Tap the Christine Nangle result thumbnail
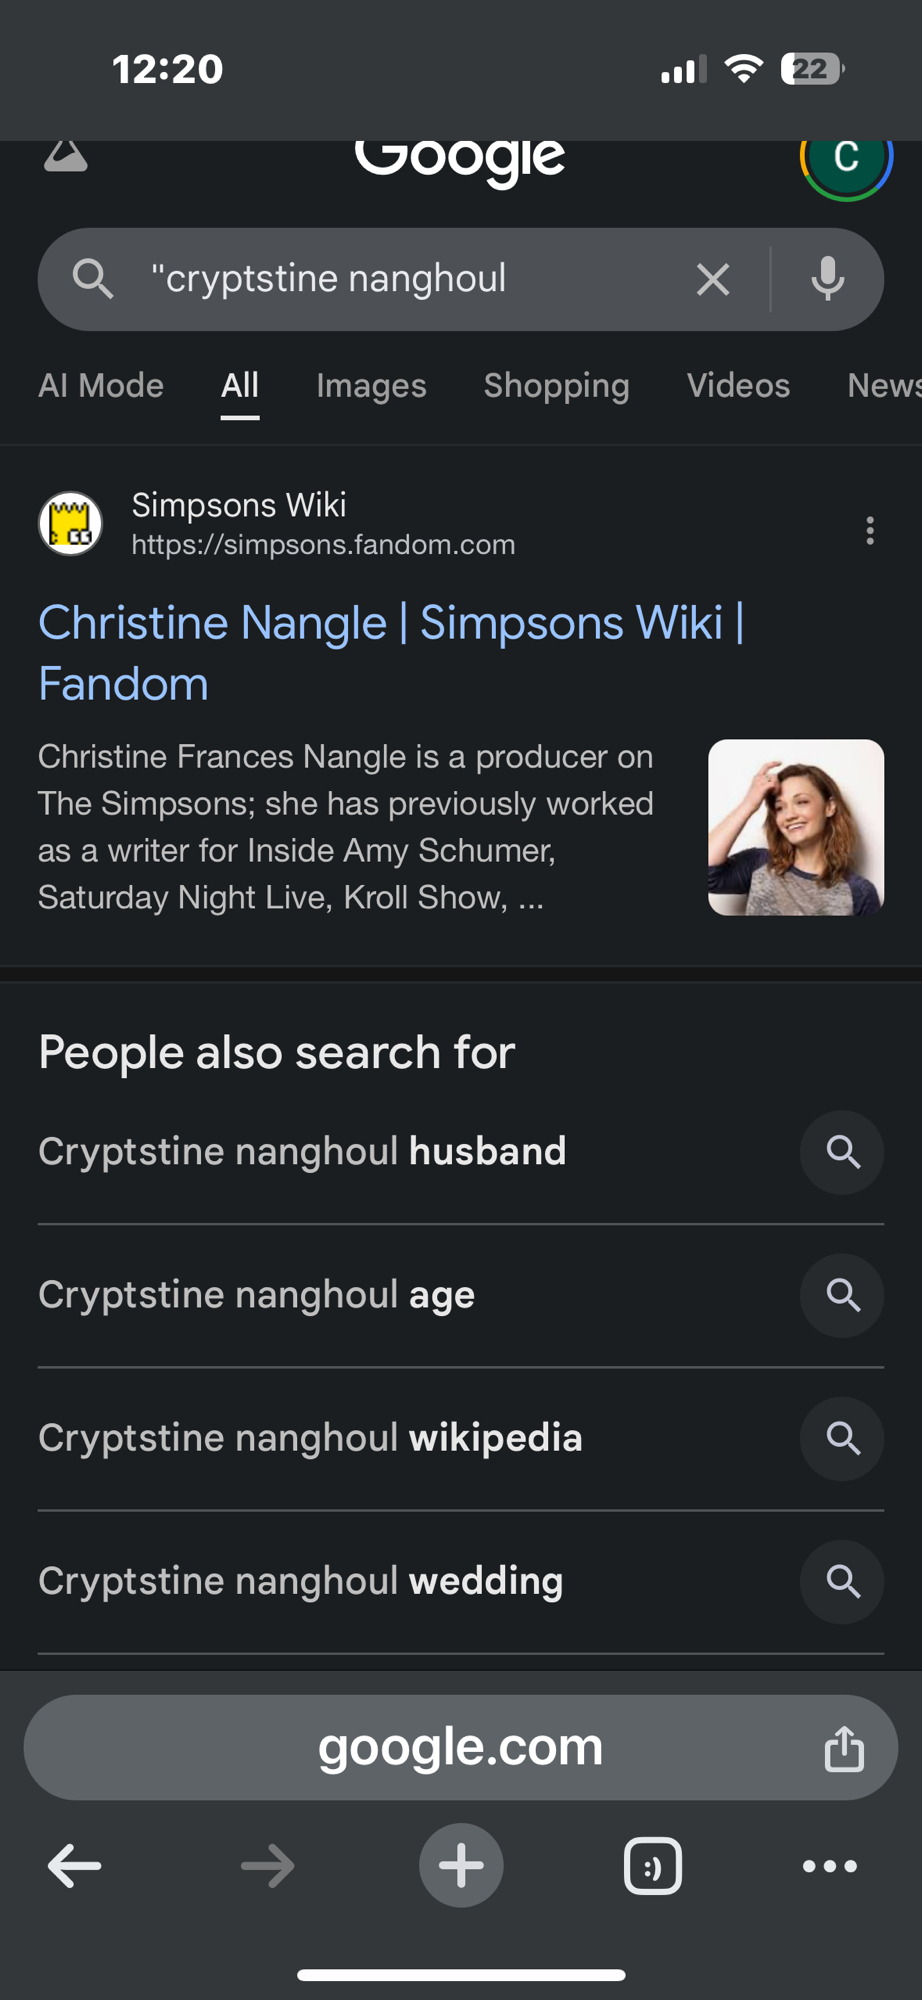Viewport: 922px width, 2000px height. coord(796,827)
